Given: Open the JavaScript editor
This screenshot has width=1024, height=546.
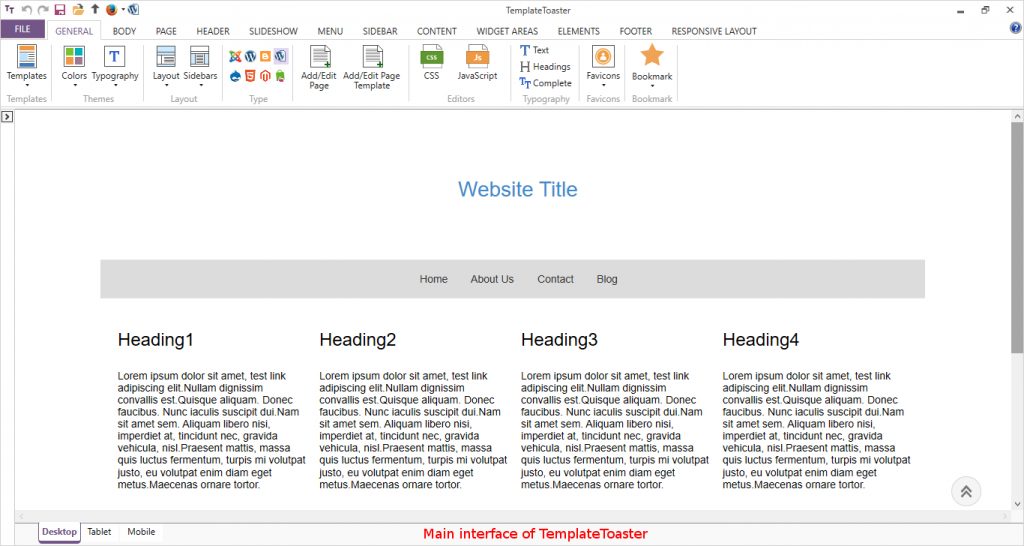Looking at the screenshot, I should click(477, 63).
